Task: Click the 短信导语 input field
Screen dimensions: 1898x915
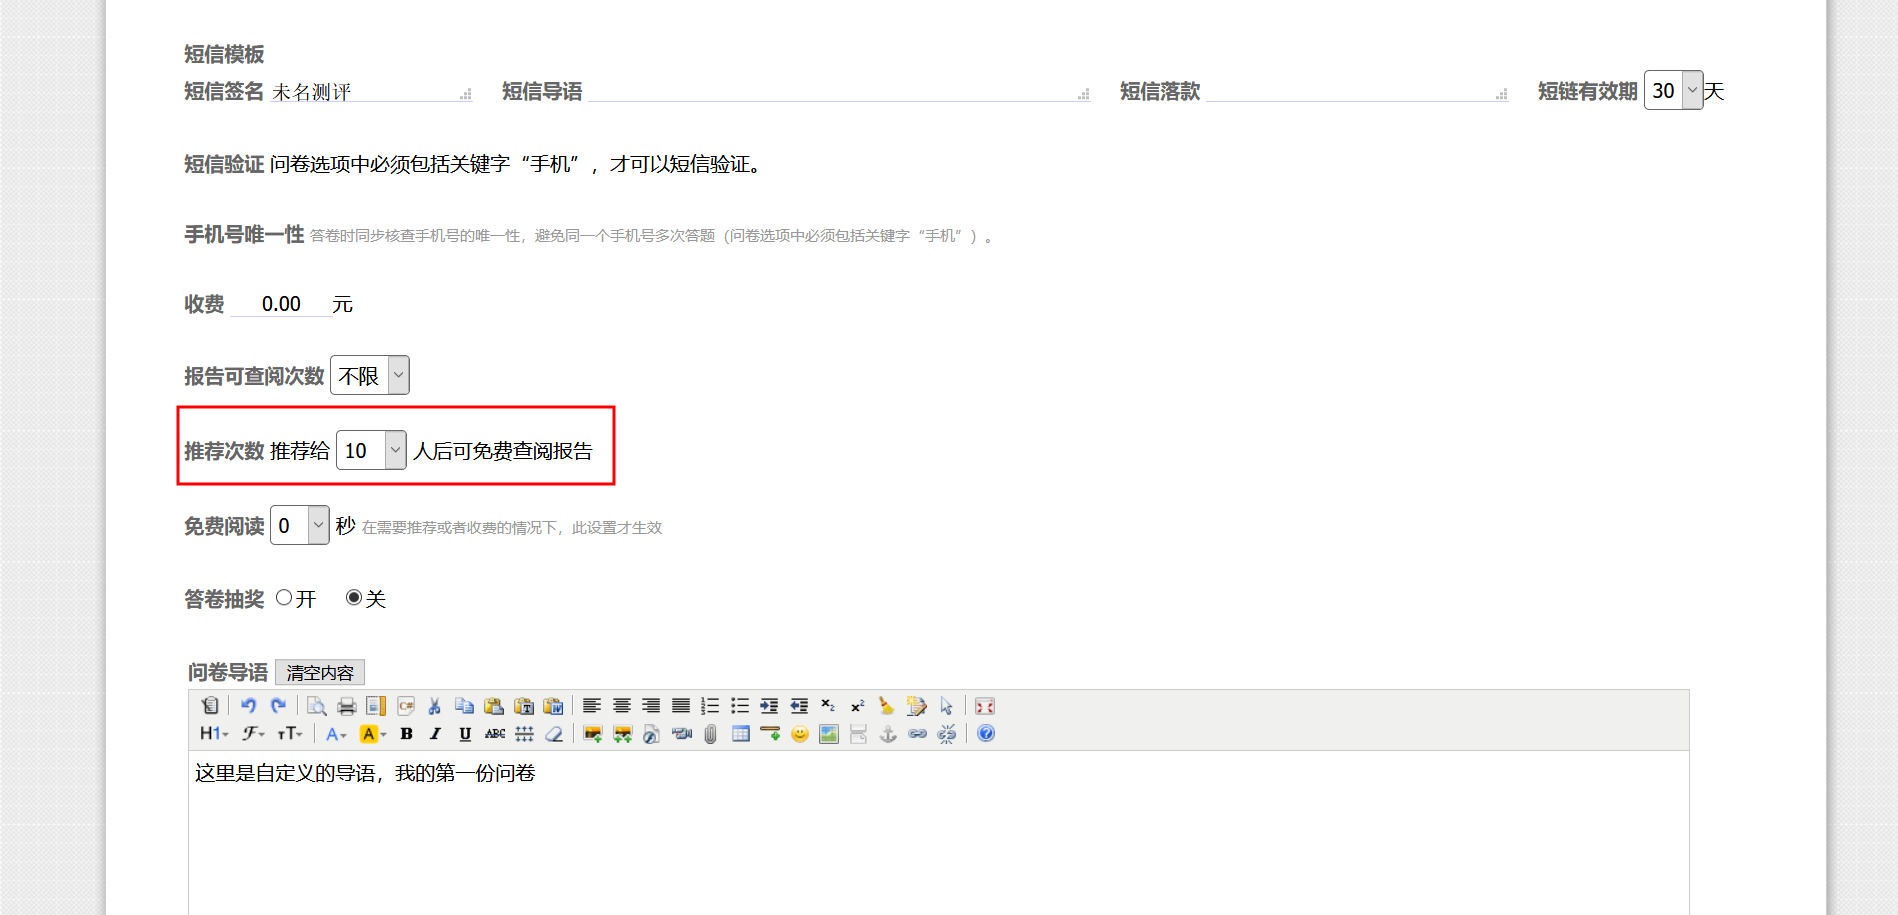Action: coord(839,91)
